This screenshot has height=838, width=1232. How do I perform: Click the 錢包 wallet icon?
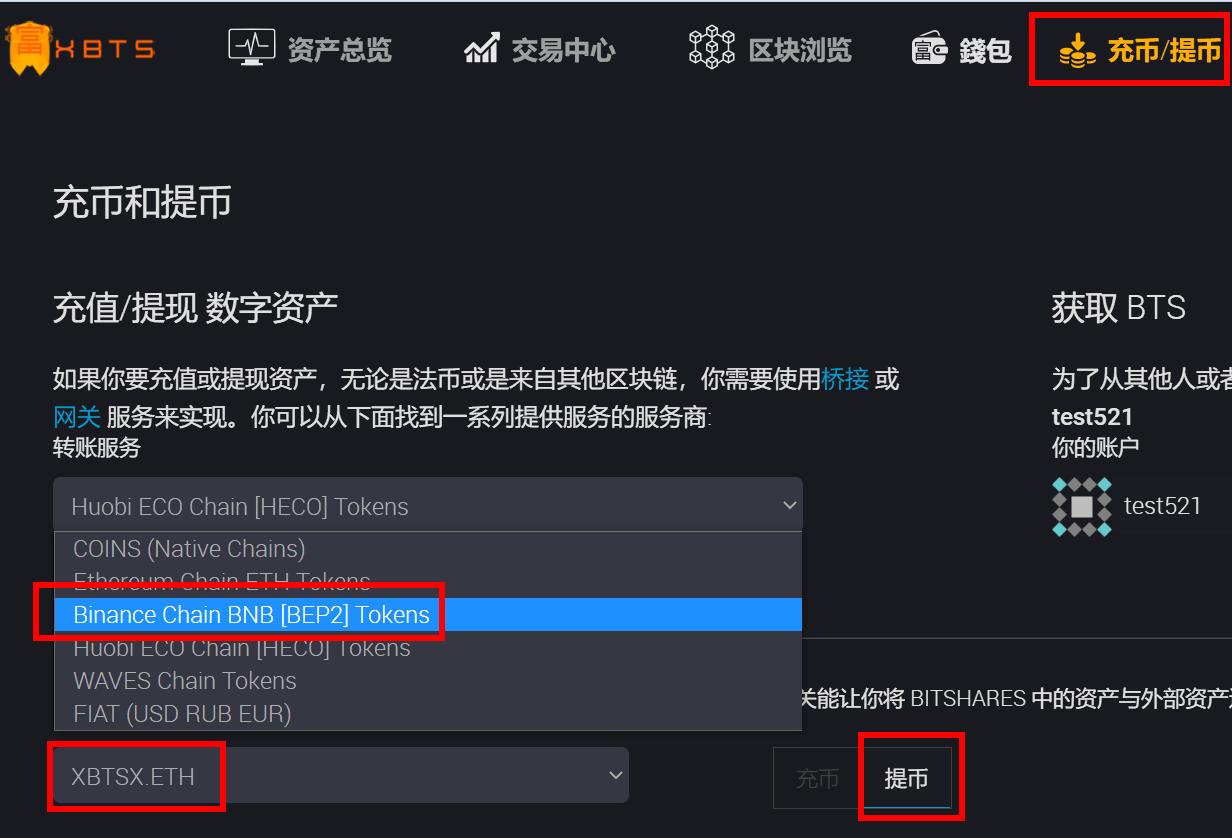pos(929,49)
